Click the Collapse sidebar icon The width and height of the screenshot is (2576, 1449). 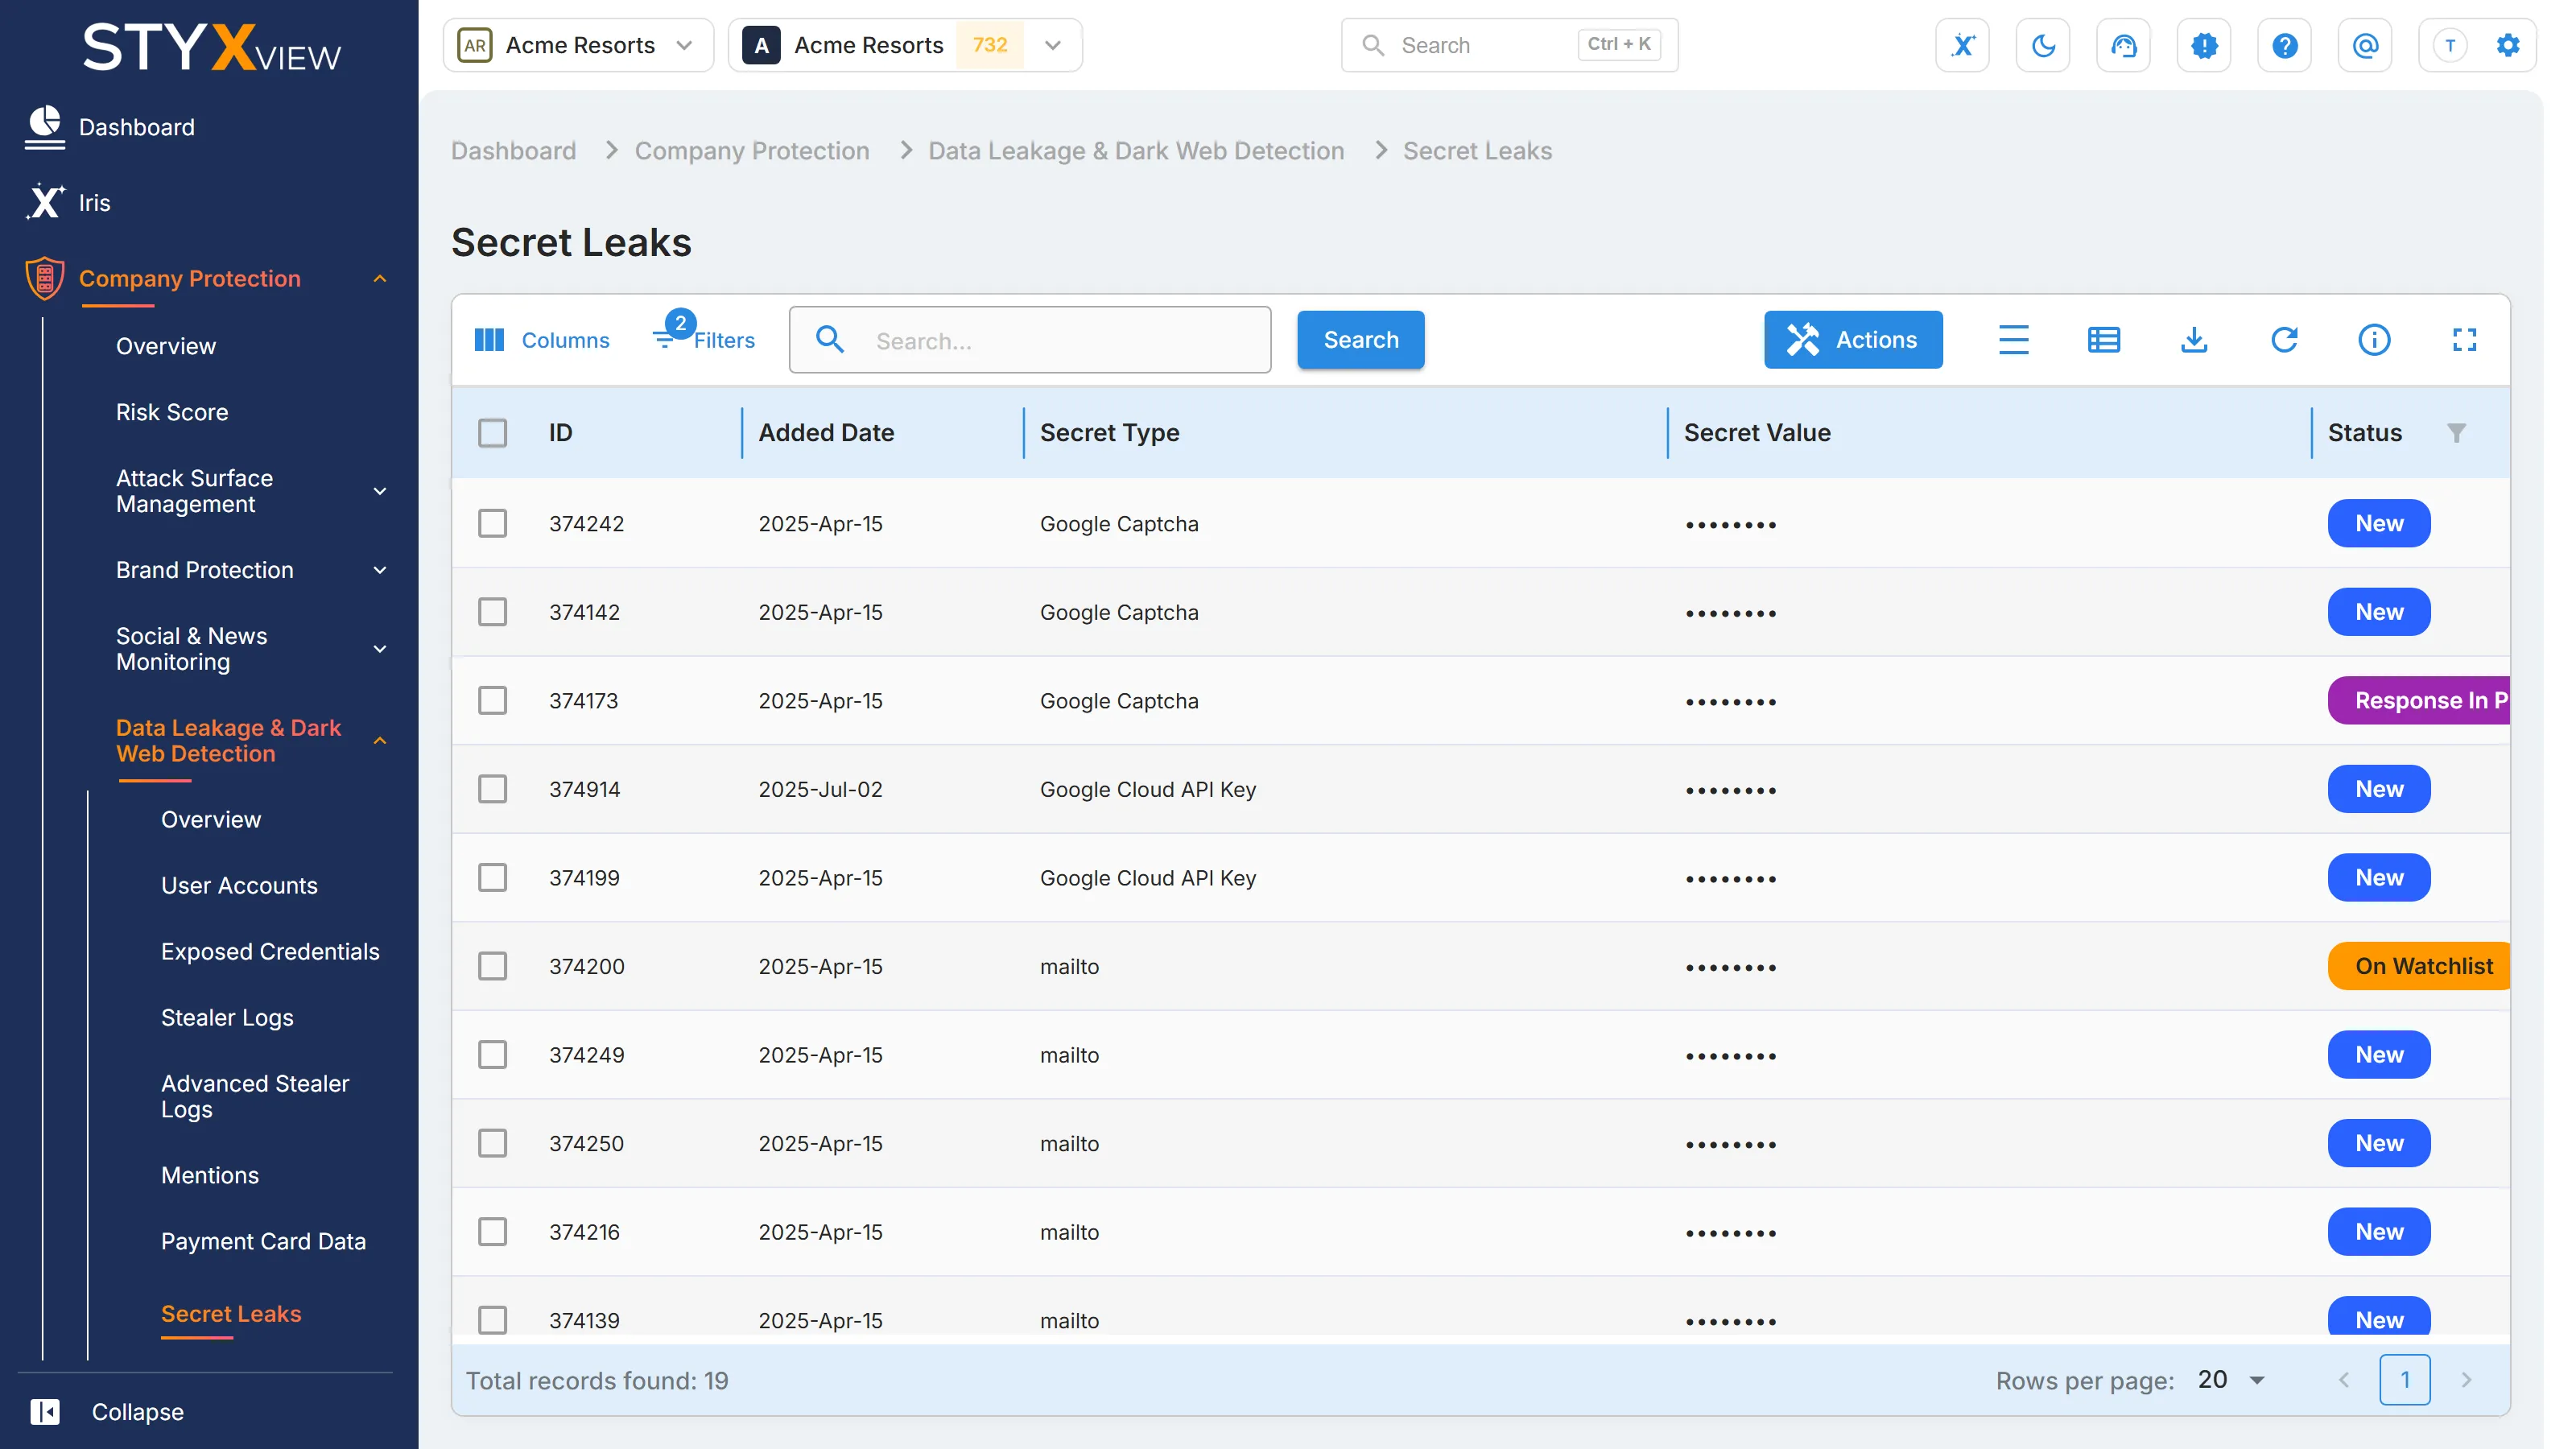pos(44,1411)
